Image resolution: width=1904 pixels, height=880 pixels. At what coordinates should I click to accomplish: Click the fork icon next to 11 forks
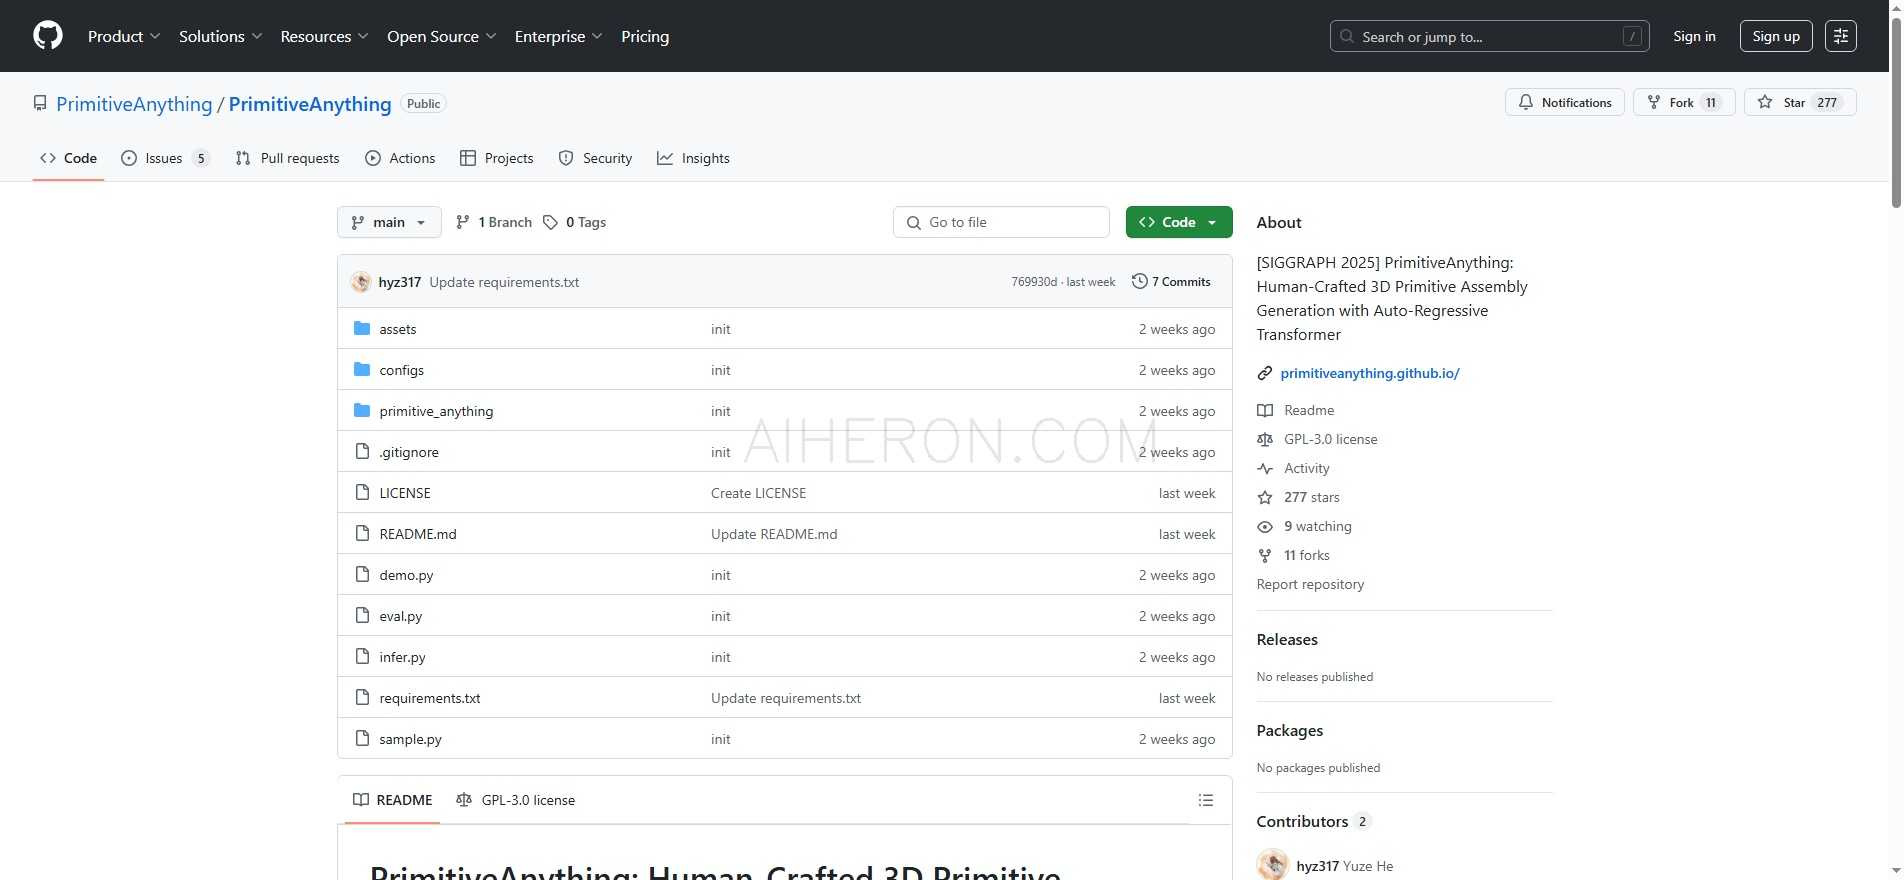tap(1265, 555)
